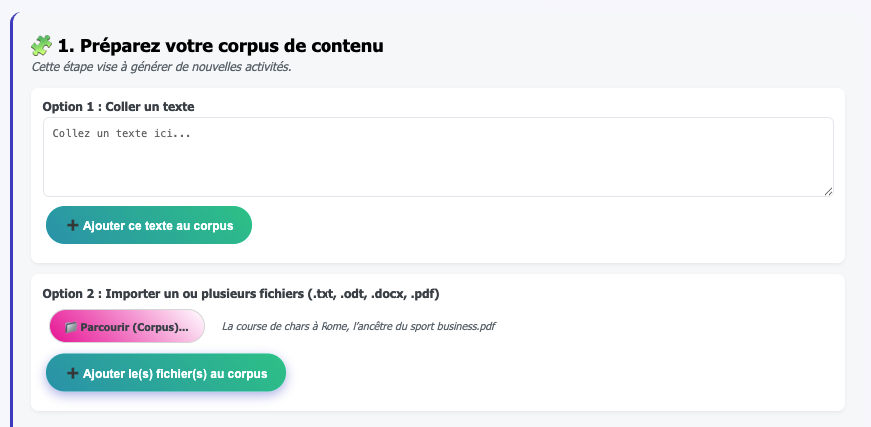Open the 'Parcourir (Corpus)...' file browser
The height and width of the screenshot is (427, 871).
click(126, 327)
